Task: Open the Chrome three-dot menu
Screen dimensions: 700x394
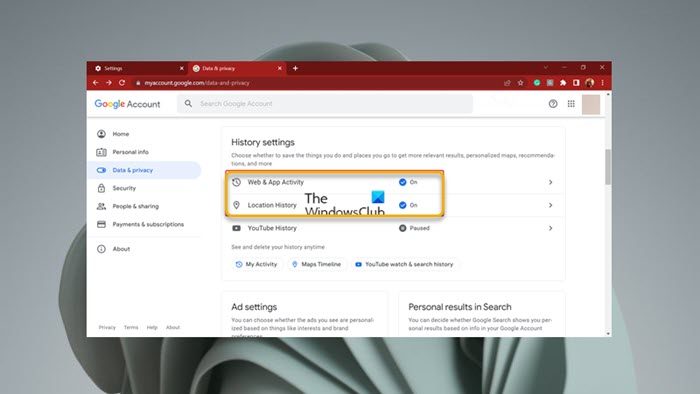Action: pos(603,83)
